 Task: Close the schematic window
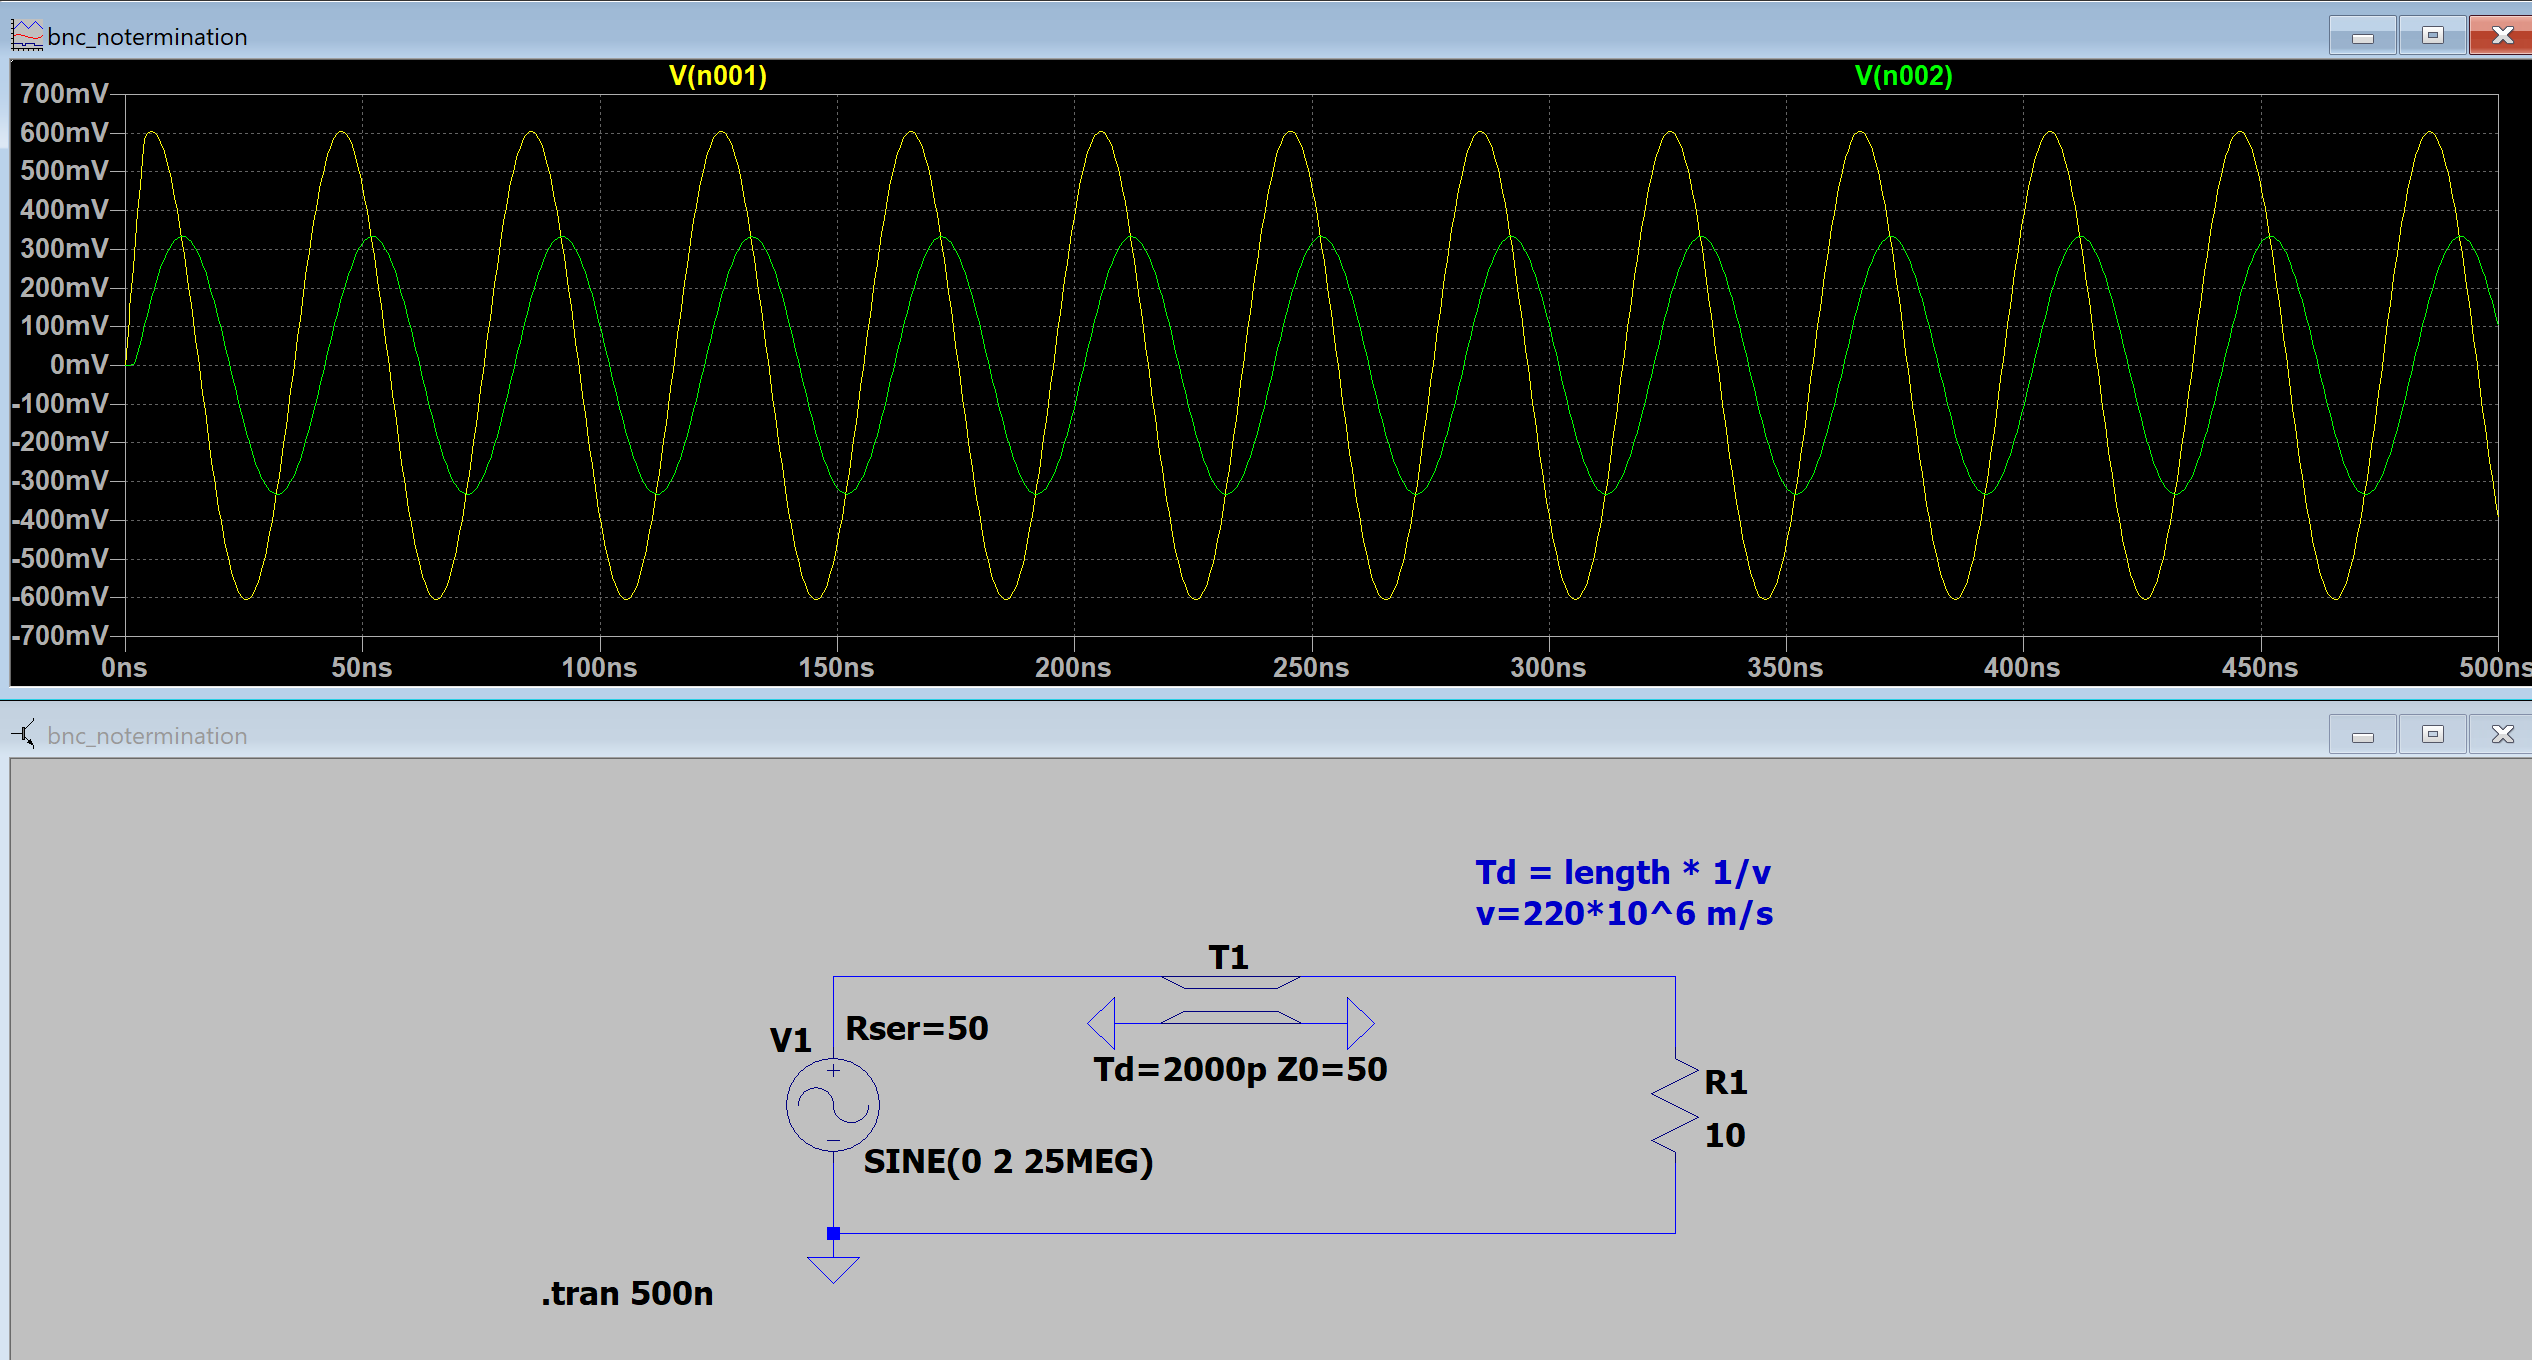[x=2501, y=735]
